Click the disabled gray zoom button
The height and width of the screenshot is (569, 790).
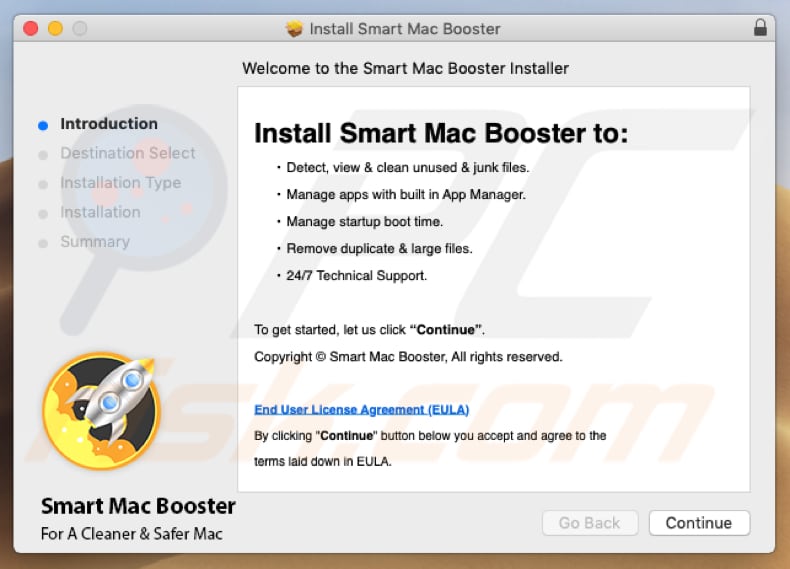[x=80, y=28]
